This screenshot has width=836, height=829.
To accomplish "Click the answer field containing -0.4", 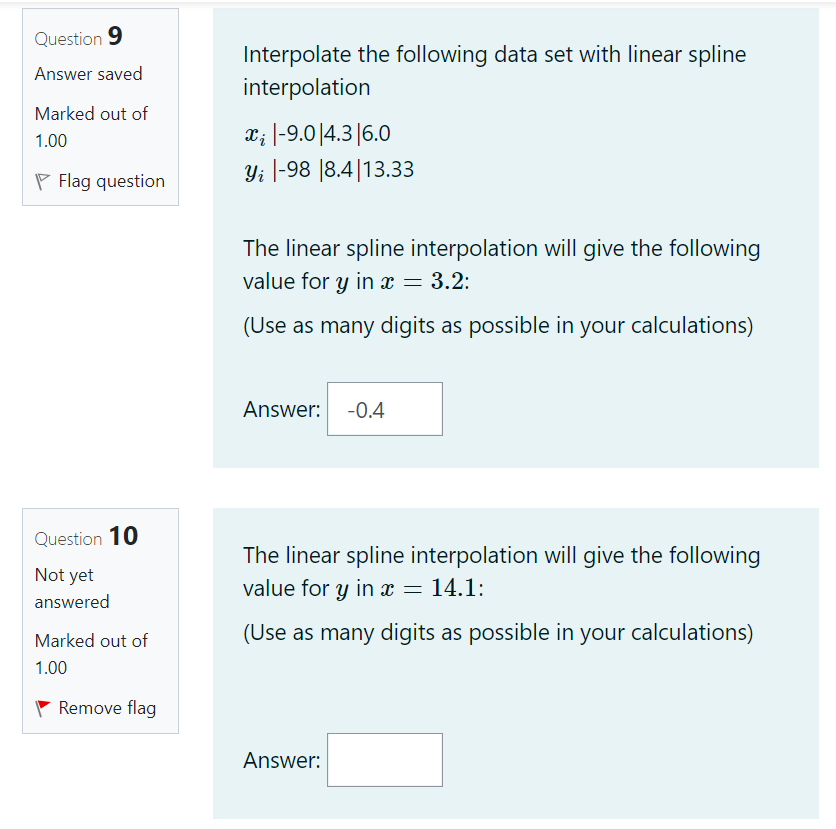I will pyautogui.click(x=384, y=409).
